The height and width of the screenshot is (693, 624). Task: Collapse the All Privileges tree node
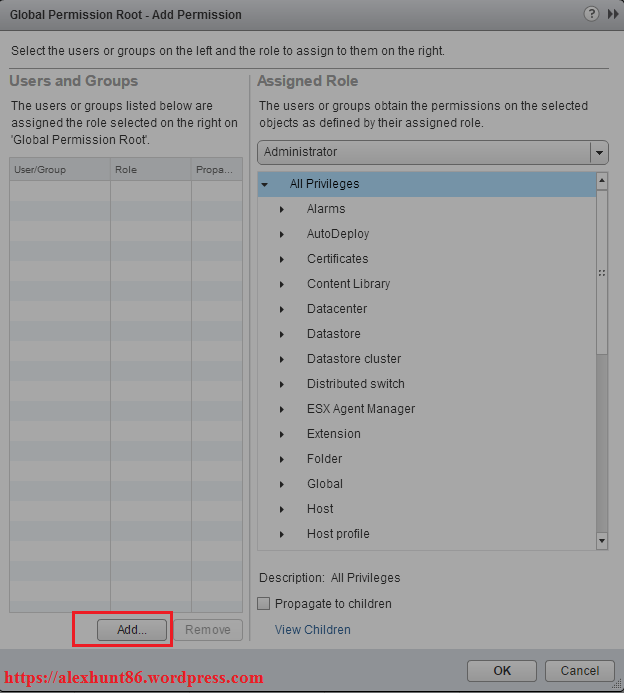[265, 184]
